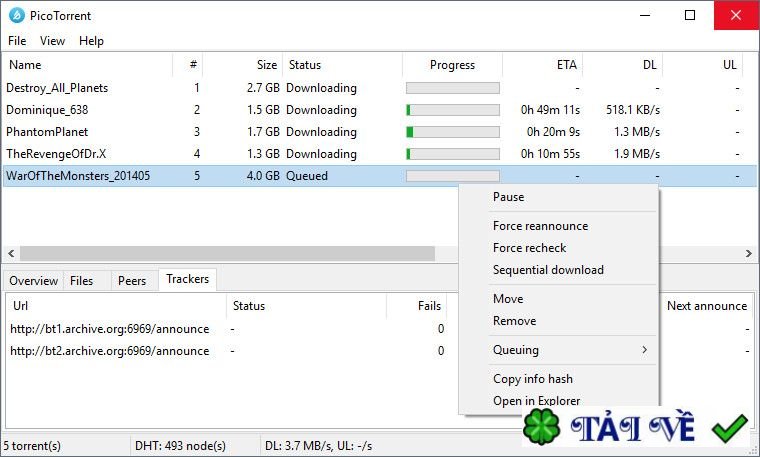
Task: Sort torrents by Status column header
Action: click(x=342, y=65)
